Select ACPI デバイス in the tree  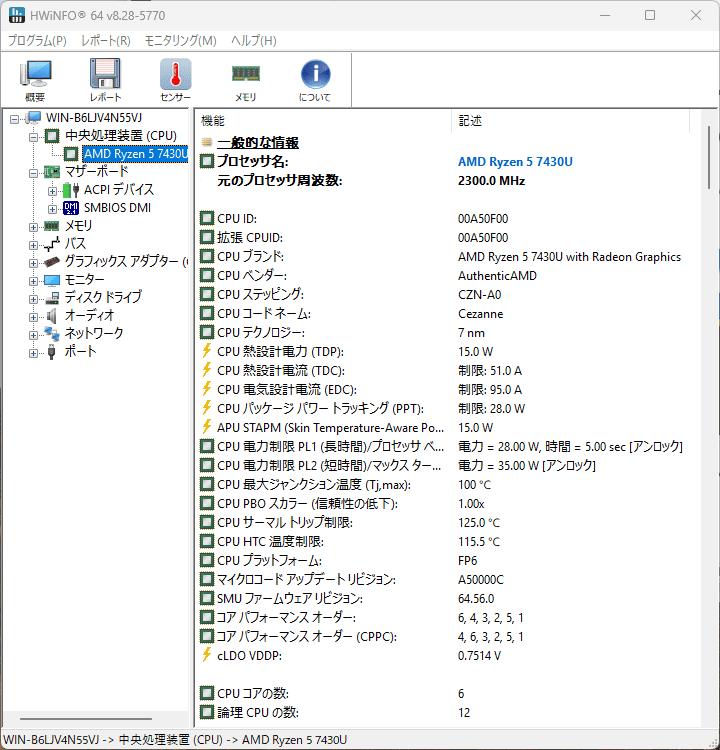tap(118, 190)
